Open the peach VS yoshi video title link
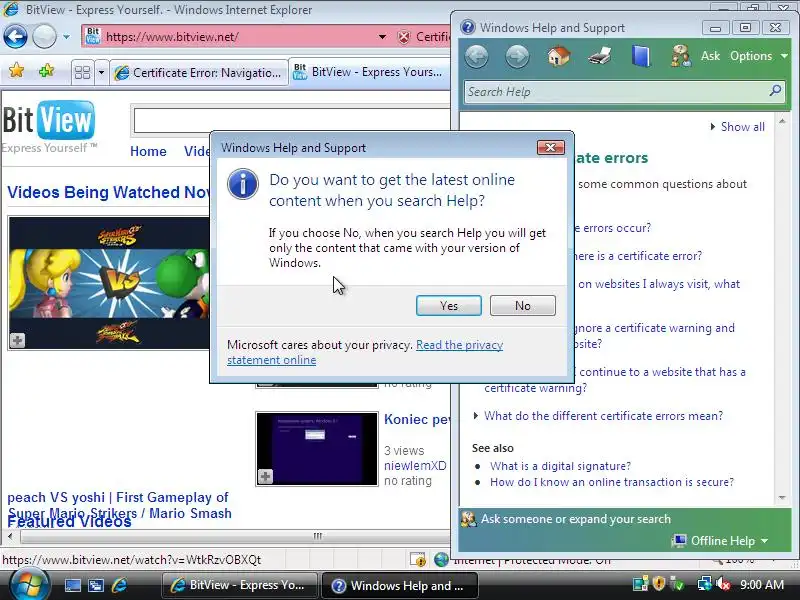The width and height of the screenshot is (800, 600). pos(119,505)
